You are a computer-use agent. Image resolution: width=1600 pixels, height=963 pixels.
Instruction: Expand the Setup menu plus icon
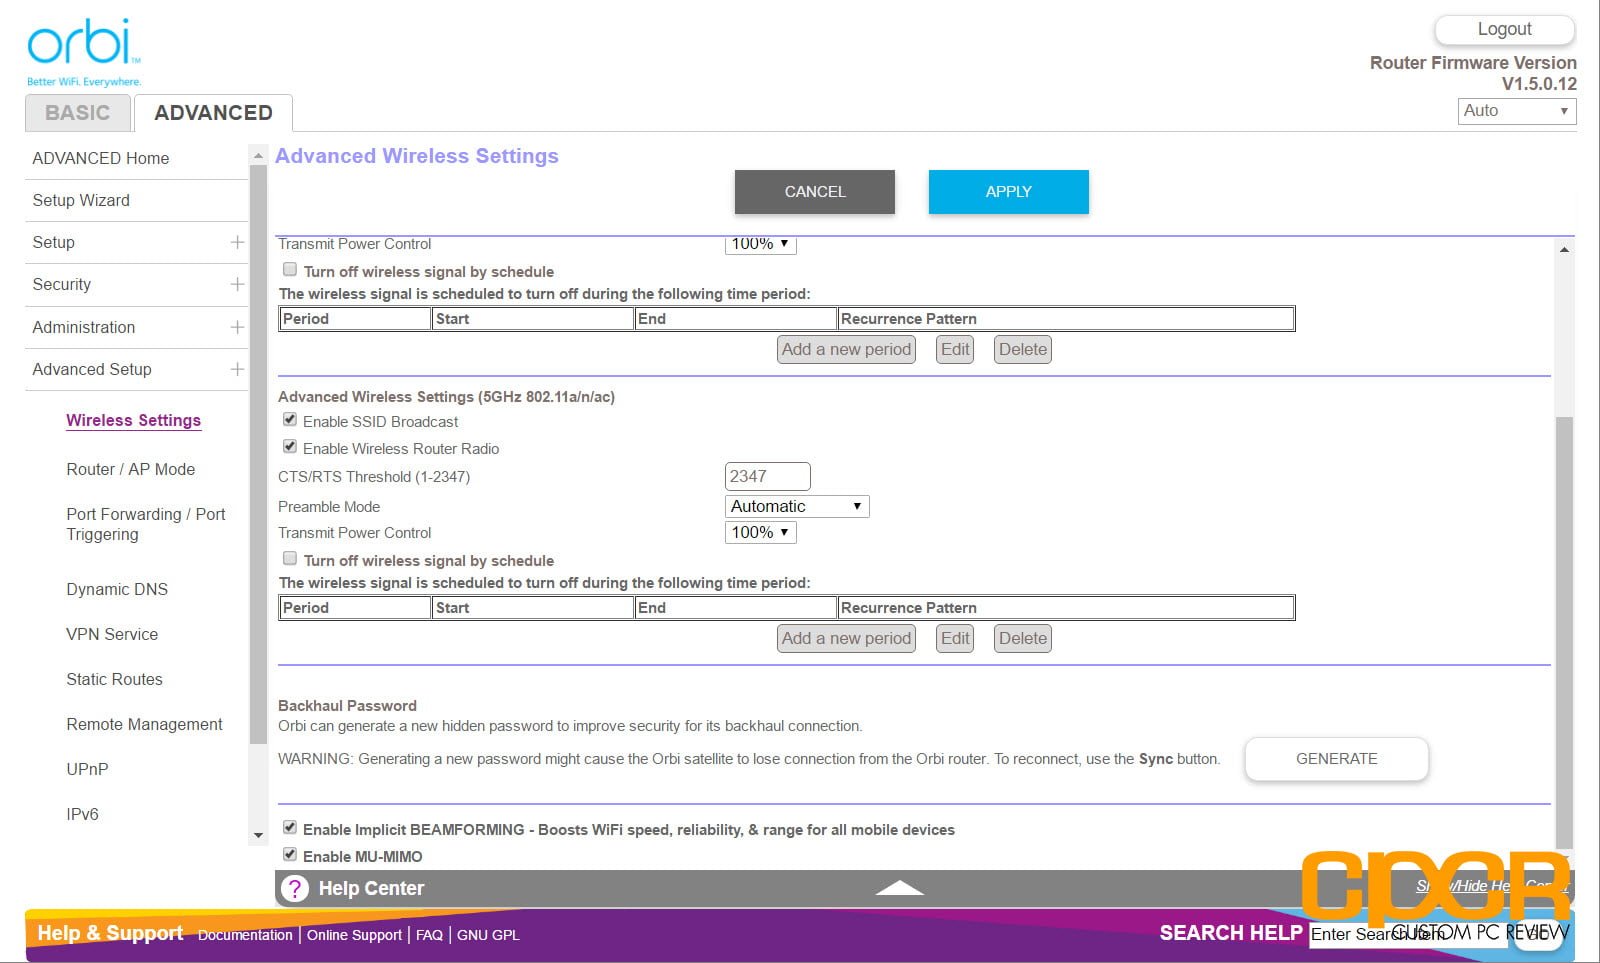point(237,242)
